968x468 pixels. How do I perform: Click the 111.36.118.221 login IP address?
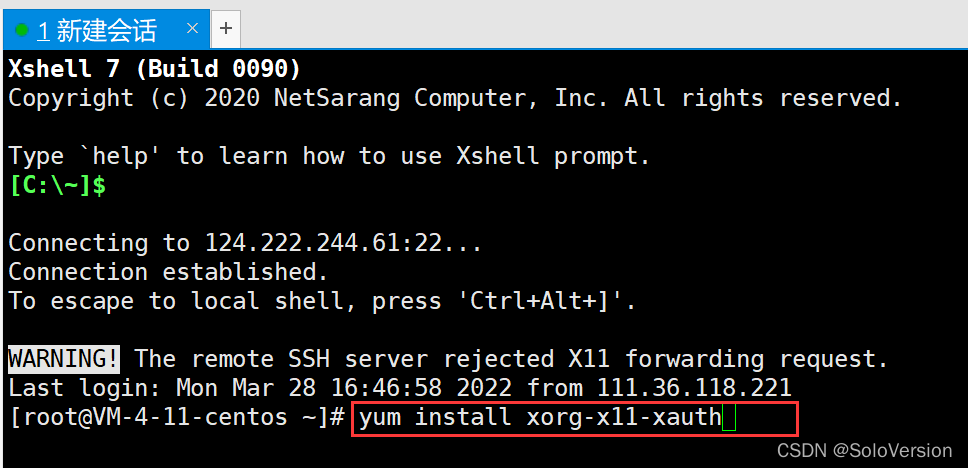coord(694,387)
